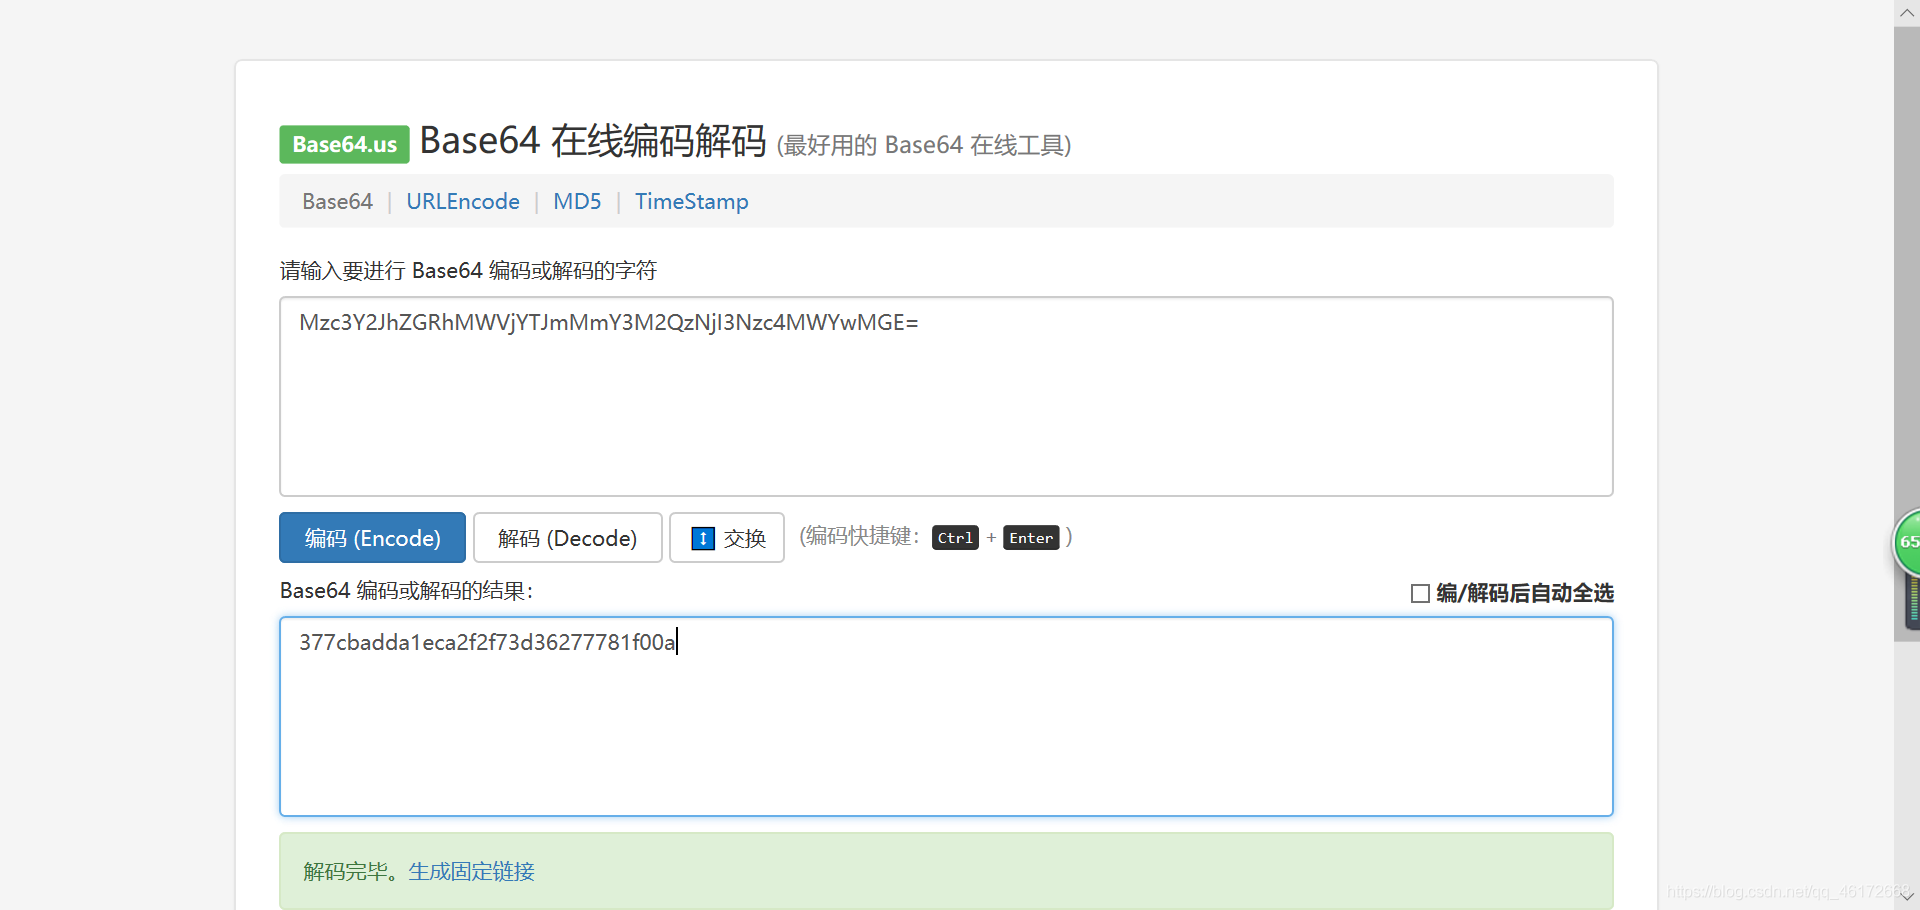
Task: Enable the 编/解码后自动全选 checkbox
Action: [1420, 594]
